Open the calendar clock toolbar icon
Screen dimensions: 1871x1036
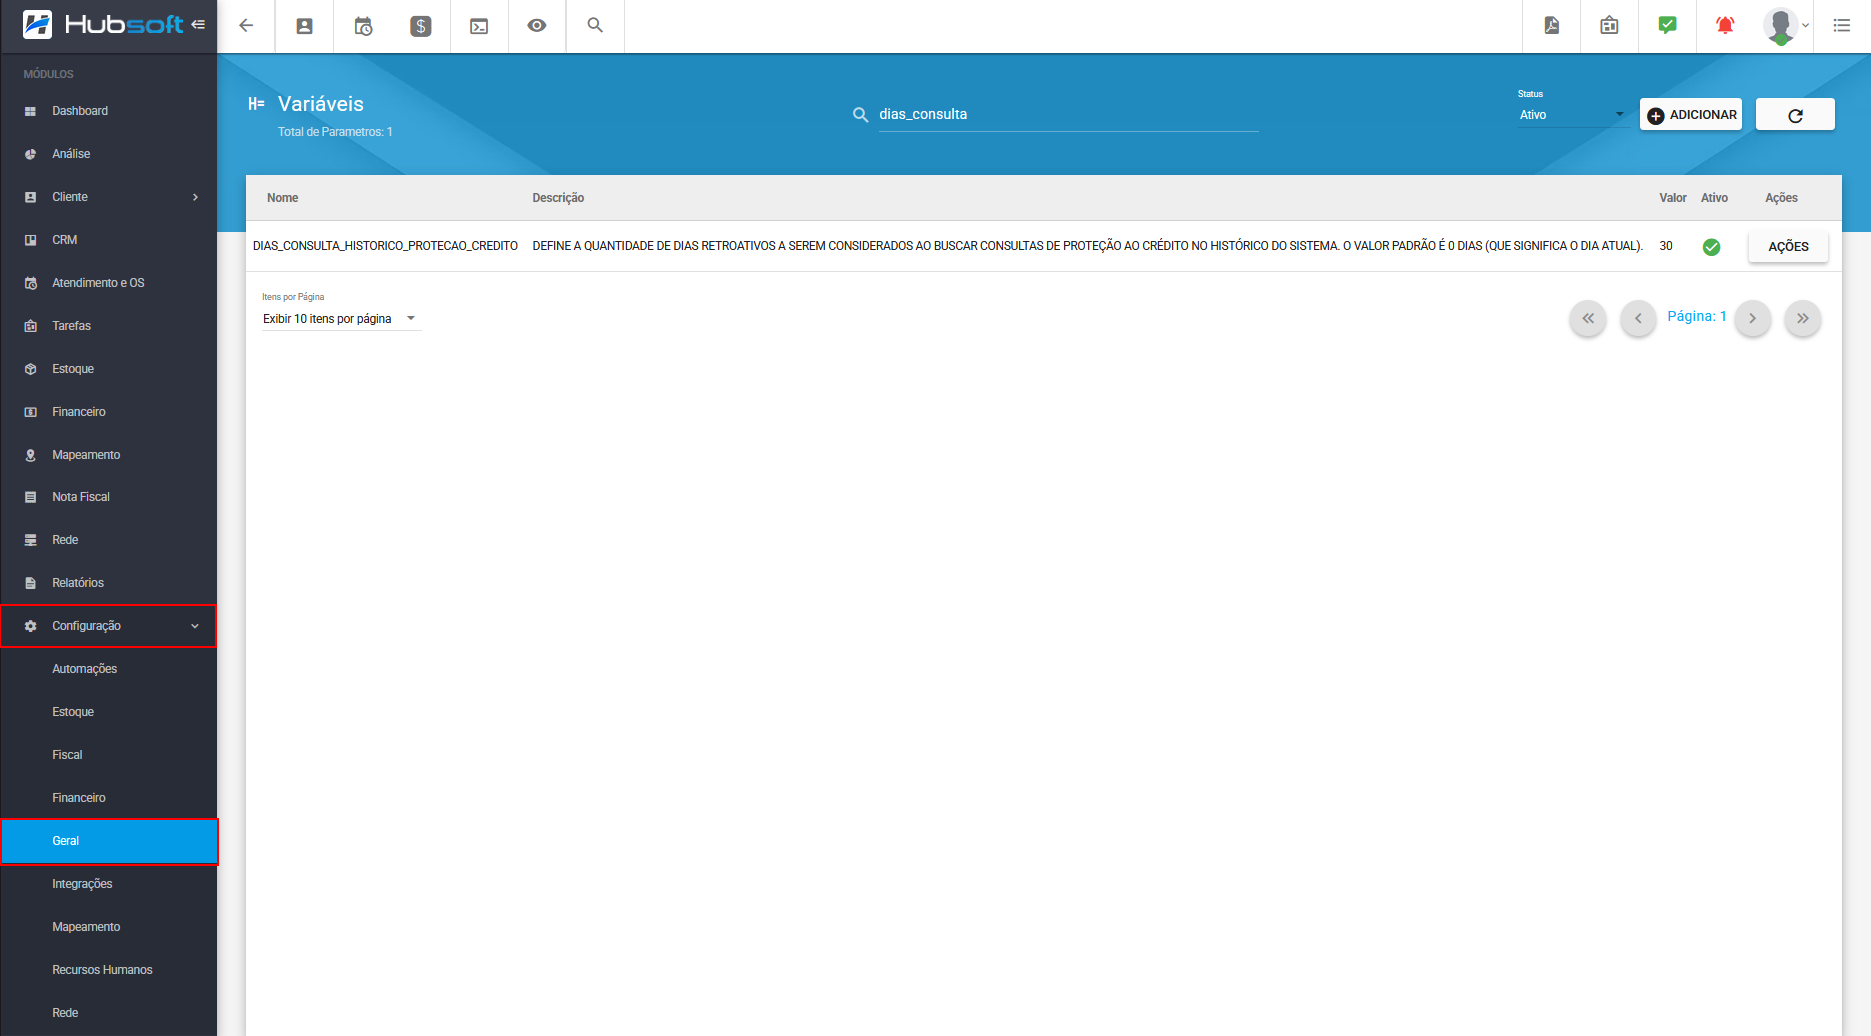pos(363,26)
